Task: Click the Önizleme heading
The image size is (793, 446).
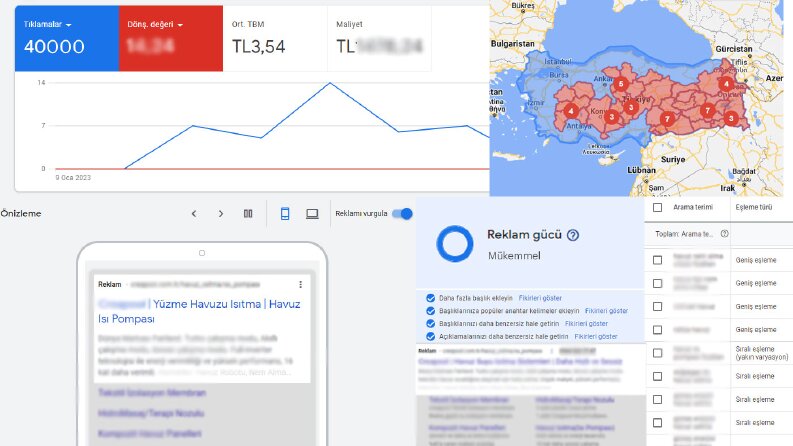Action: [x=21, y=213]
